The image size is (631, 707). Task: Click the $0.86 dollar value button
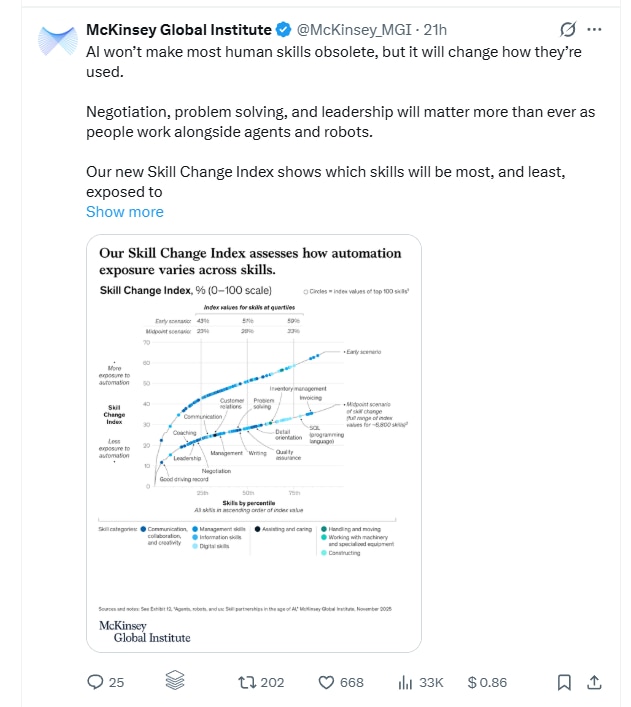pos(487,682)
